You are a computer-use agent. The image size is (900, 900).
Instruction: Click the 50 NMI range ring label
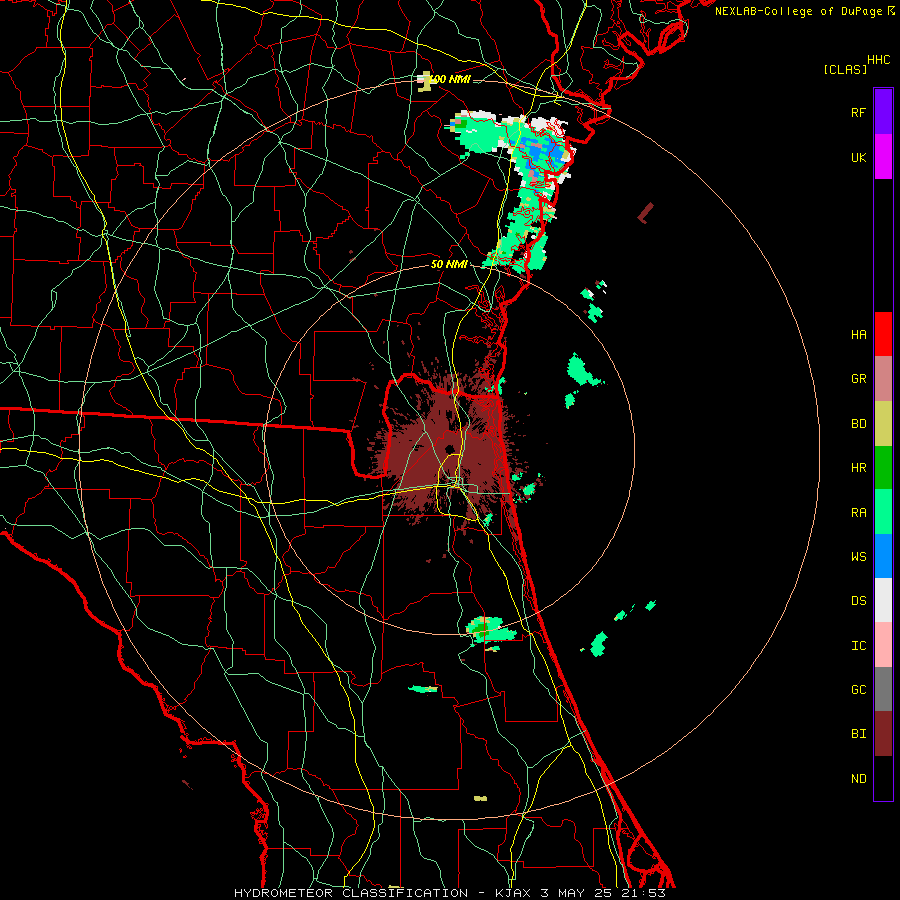(x=449, y=265)
